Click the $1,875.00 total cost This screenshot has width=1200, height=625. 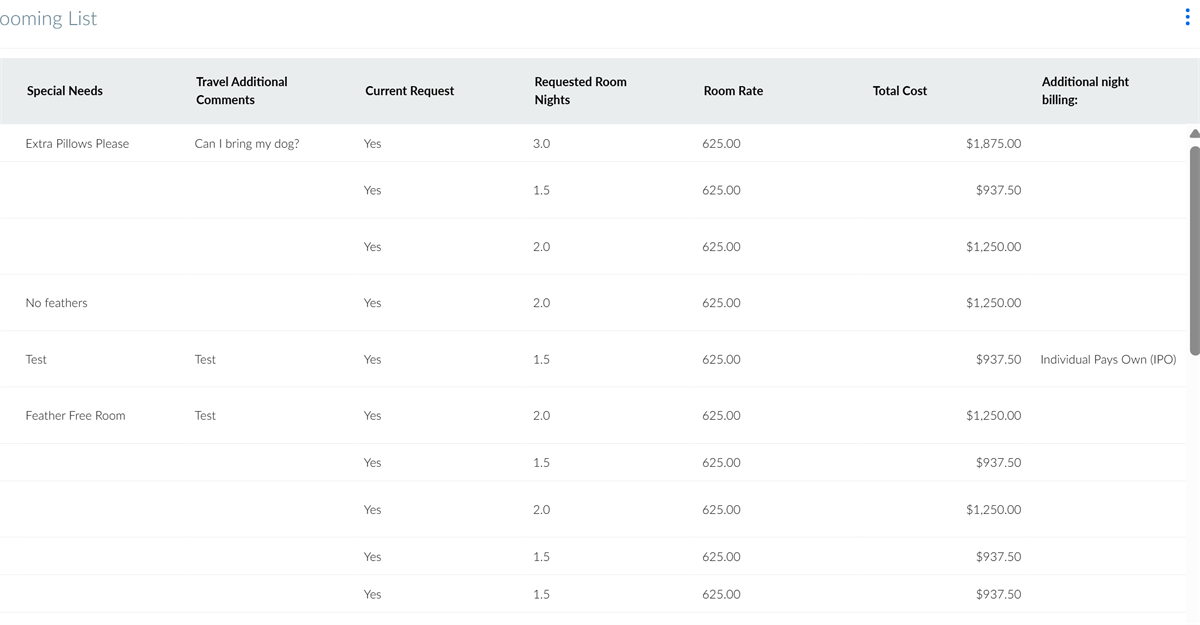click(993, 144)
